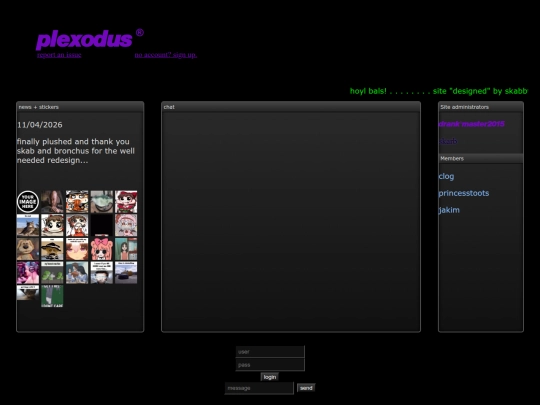
Task: Click the anime group in blue uniforms sticker
Action: (x=77, y=272)
